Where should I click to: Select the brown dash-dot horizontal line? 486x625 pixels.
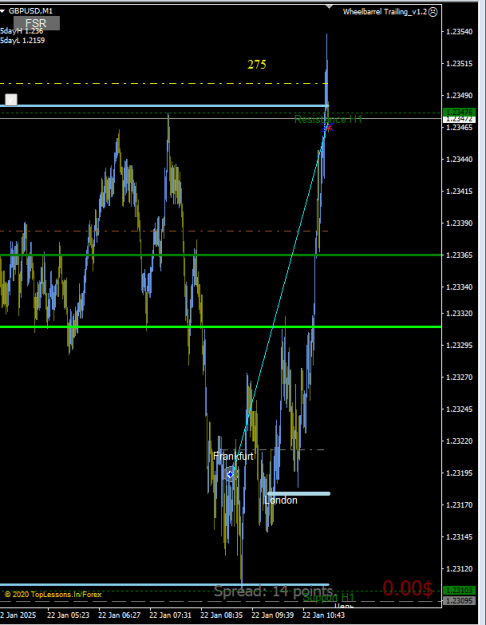pyautogui.click(x=163, y=231)
